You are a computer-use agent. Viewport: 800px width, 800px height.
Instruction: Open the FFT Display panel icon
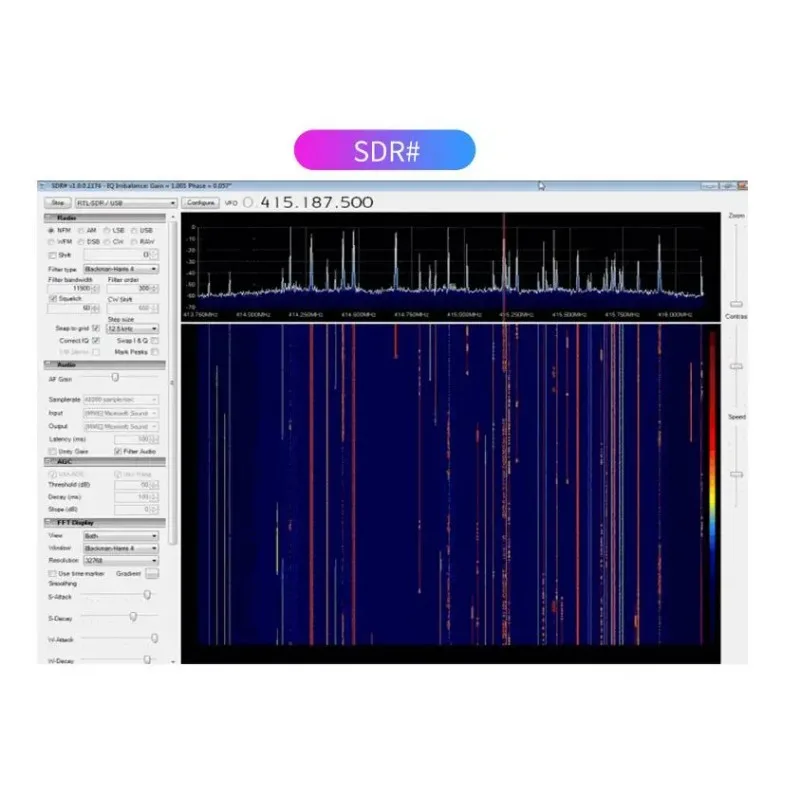[49, 522]
